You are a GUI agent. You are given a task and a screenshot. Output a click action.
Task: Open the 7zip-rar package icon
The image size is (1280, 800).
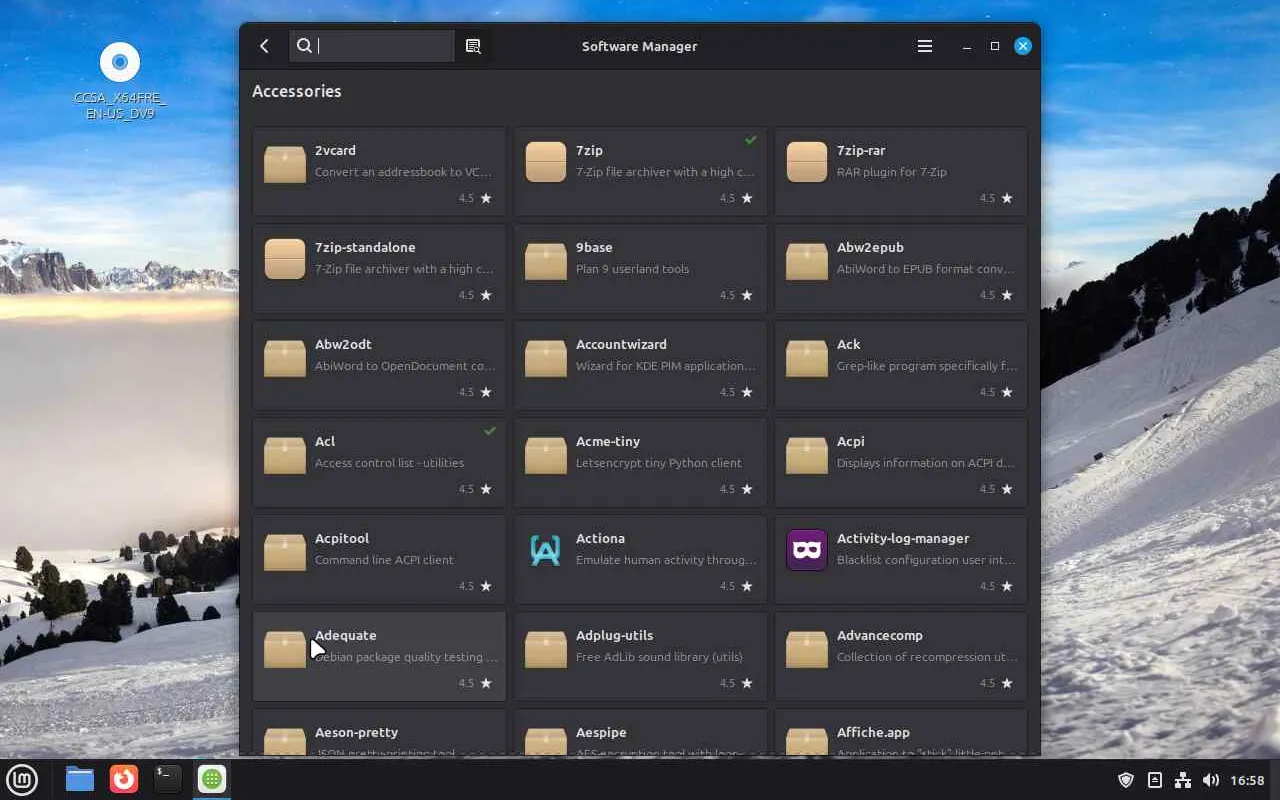(x=807, y=163)
